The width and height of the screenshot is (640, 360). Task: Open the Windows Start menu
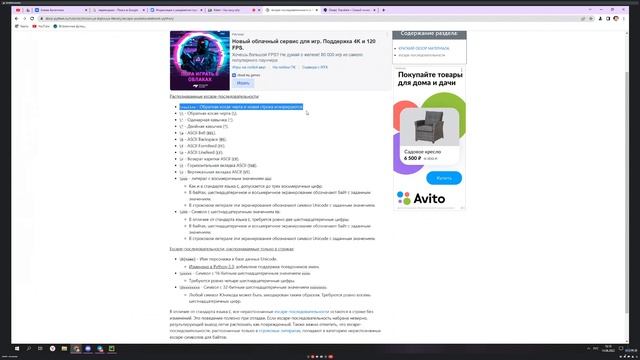click(17, 349)
